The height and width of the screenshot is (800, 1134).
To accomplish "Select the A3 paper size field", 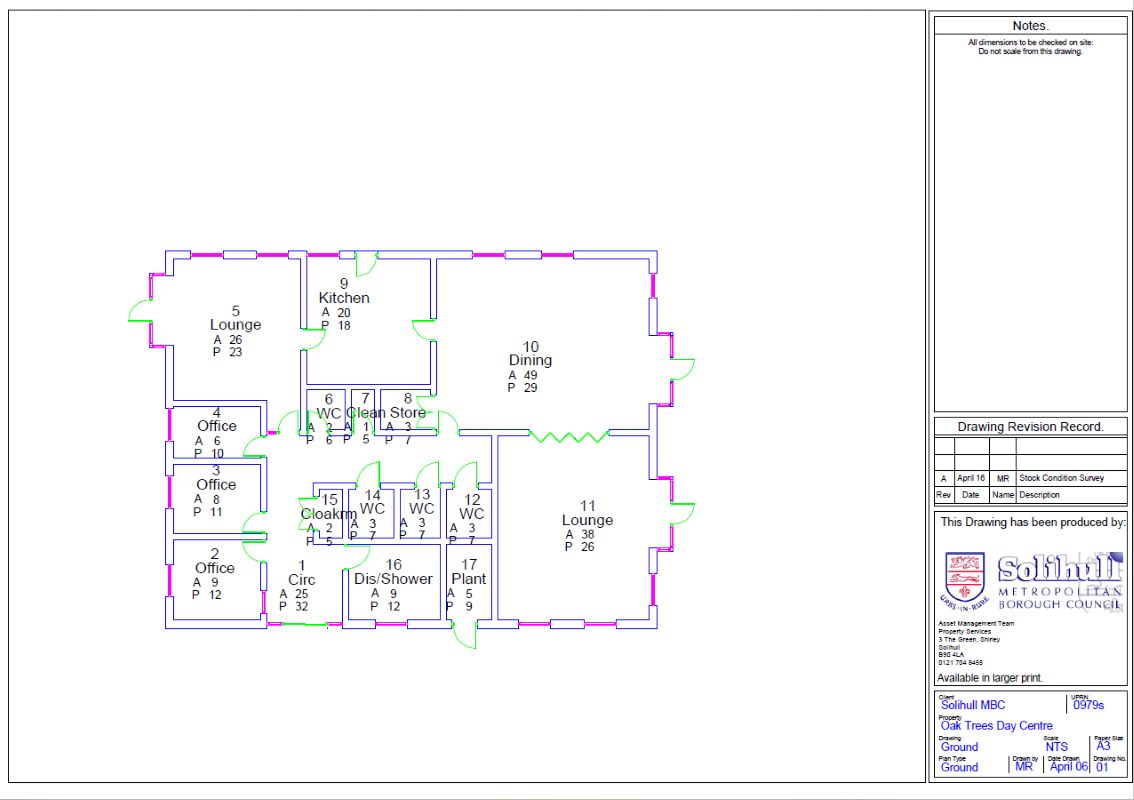I will coord(1103,746).
